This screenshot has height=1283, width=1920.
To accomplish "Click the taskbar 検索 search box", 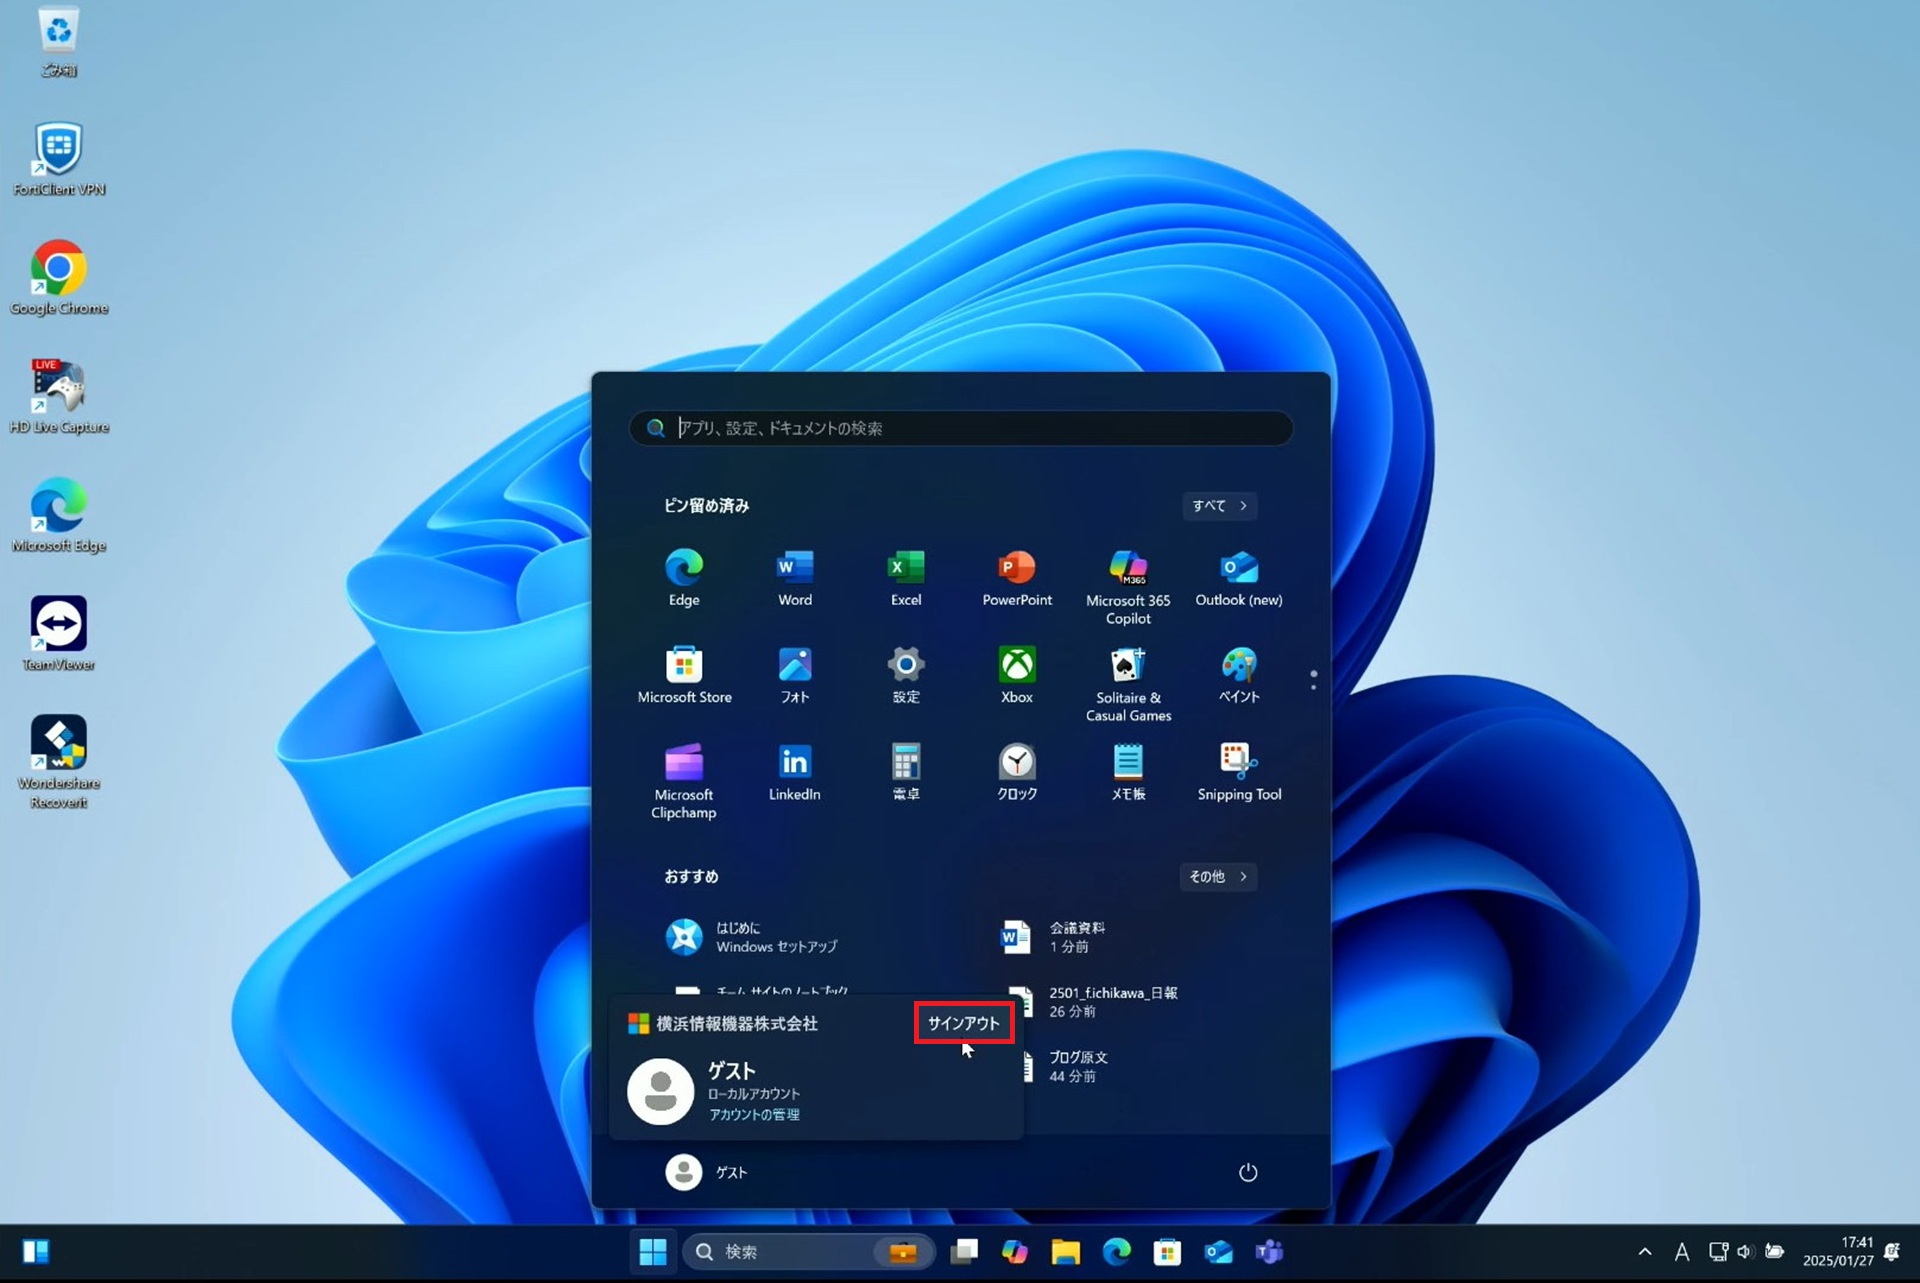I will pos(808,1252).
